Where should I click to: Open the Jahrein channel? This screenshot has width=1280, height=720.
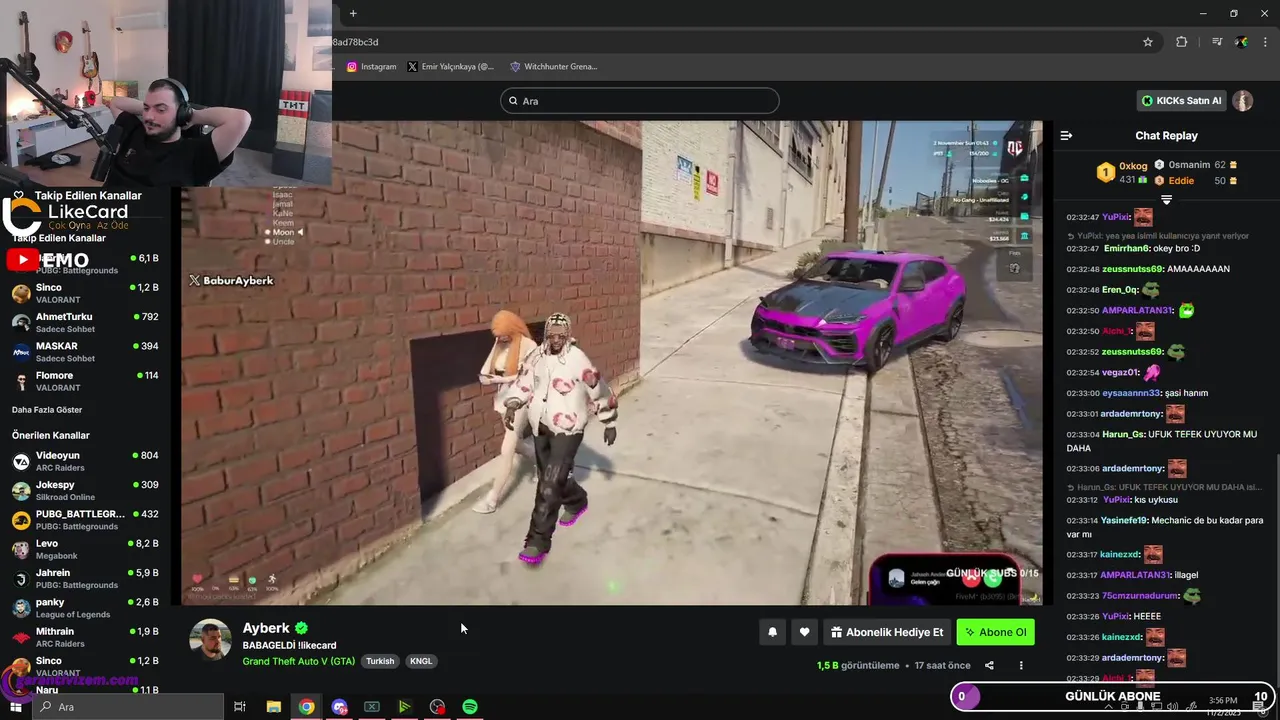[x=85, y=578]
